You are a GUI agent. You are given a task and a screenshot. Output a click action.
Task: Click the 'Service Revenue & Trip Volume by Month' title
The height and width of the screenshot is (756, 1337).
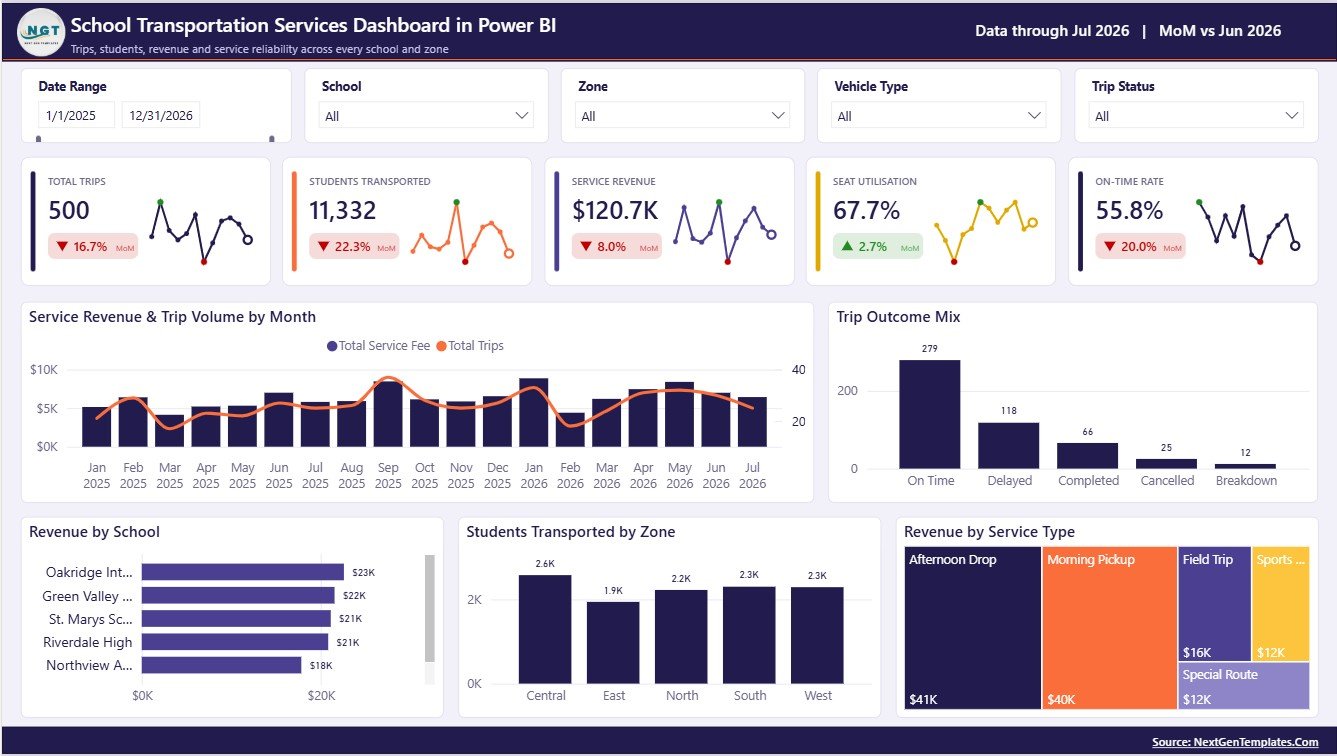(x=172, y=317)
